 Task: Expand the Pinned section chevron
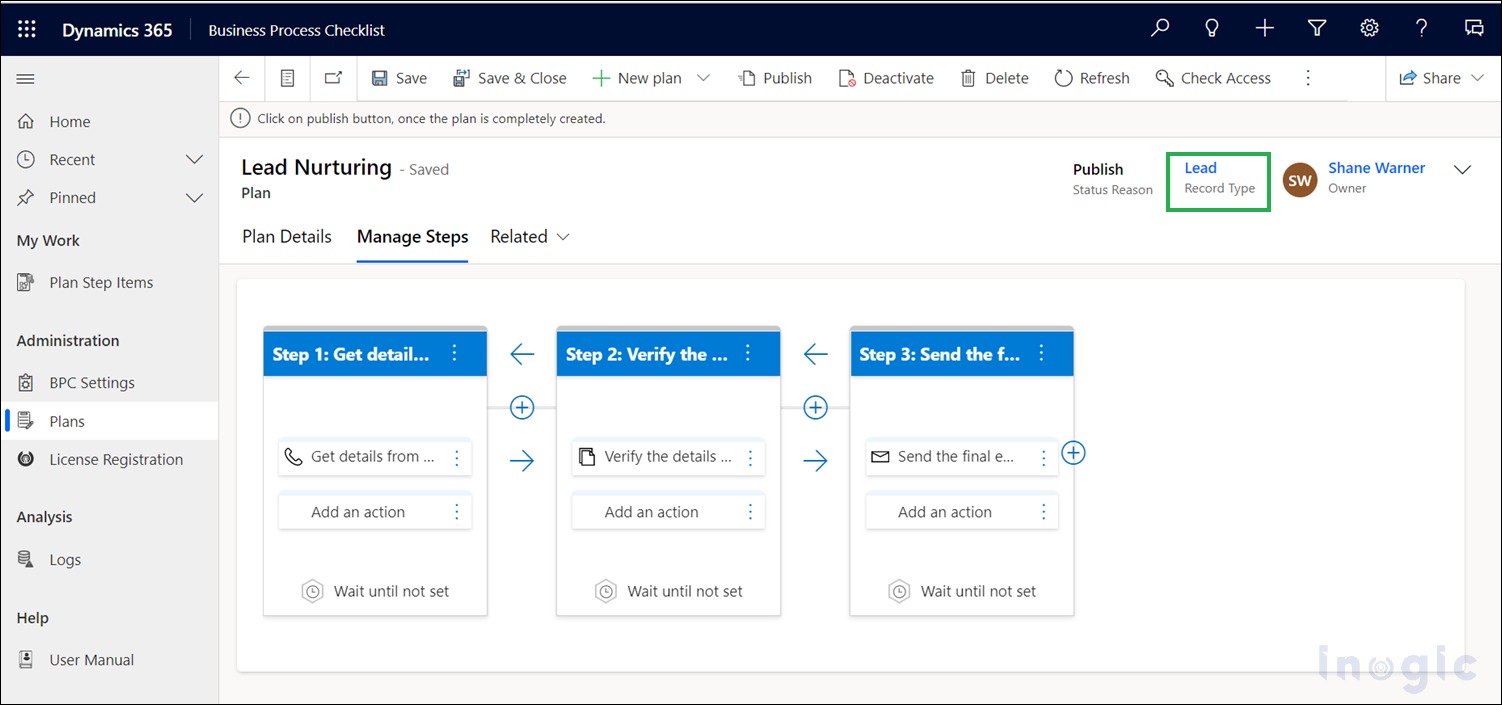pyautogui.click(x=195, y=198)
